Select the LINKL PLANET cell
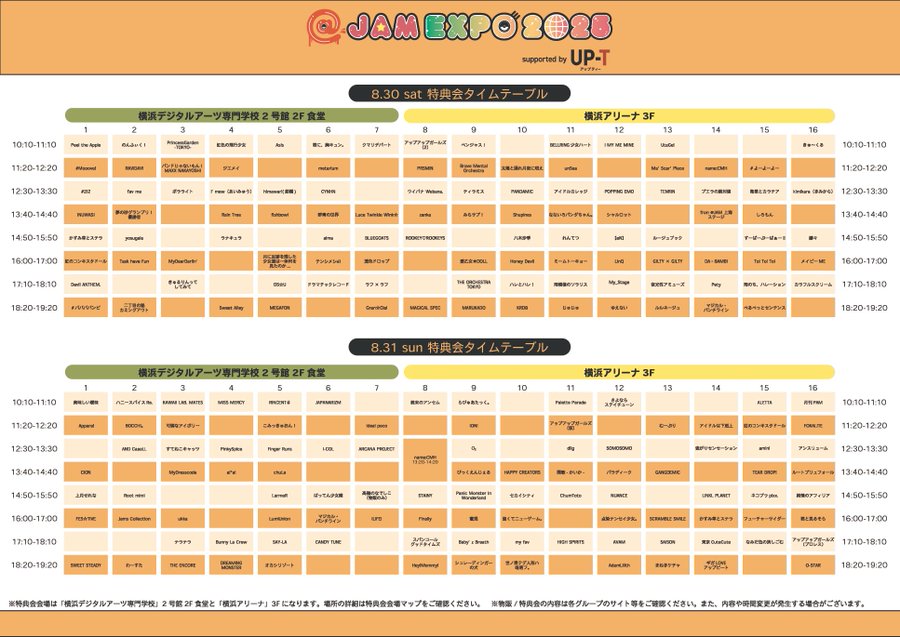Viewport: 900px width, 637px height. pos(716,495)
